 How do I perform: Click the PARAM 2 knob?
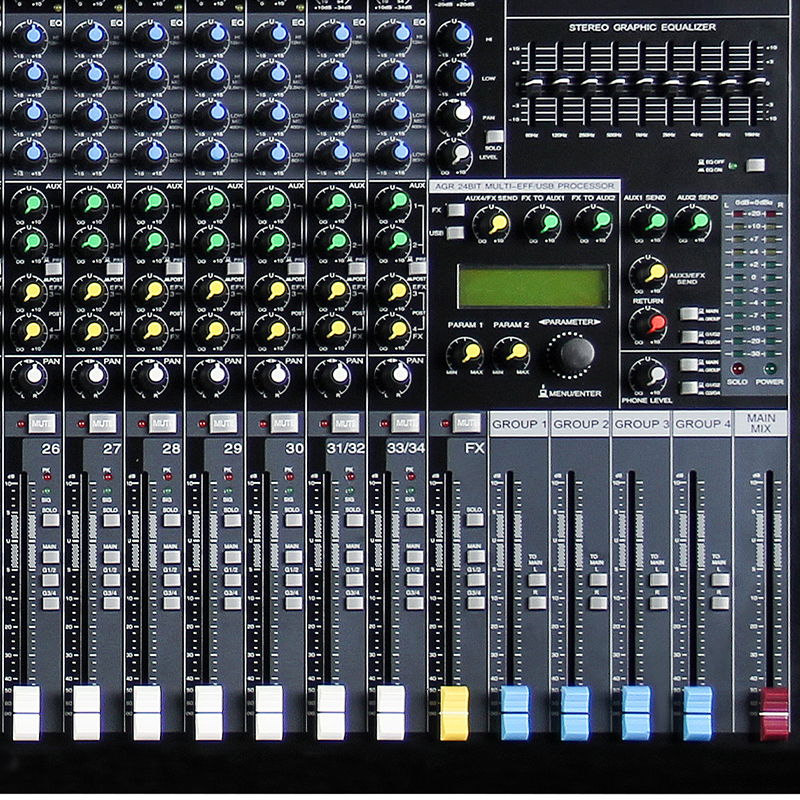514,352
